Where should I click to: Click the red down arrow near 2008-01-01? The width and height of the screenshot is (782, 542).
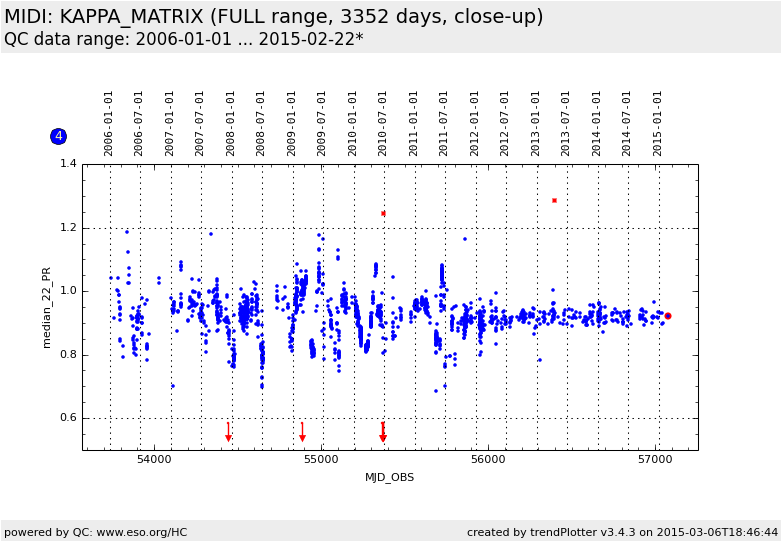(x=228, y=432)
